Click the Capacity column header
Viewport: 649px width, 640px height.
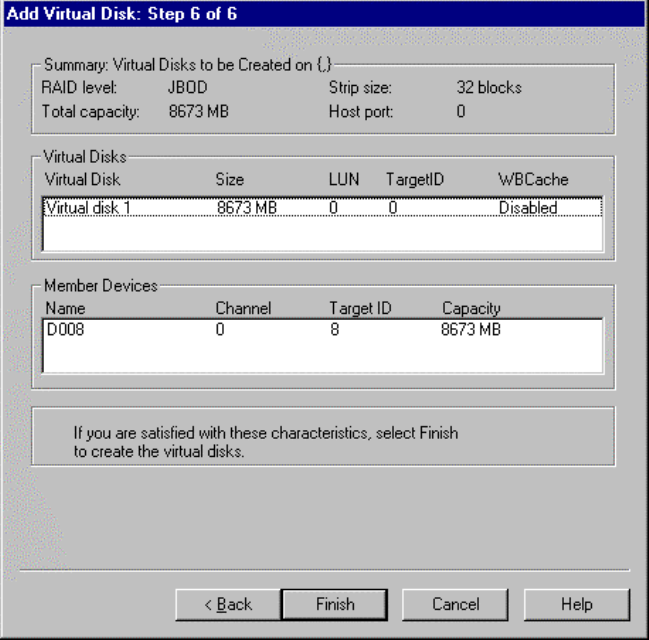pos(471,309)
